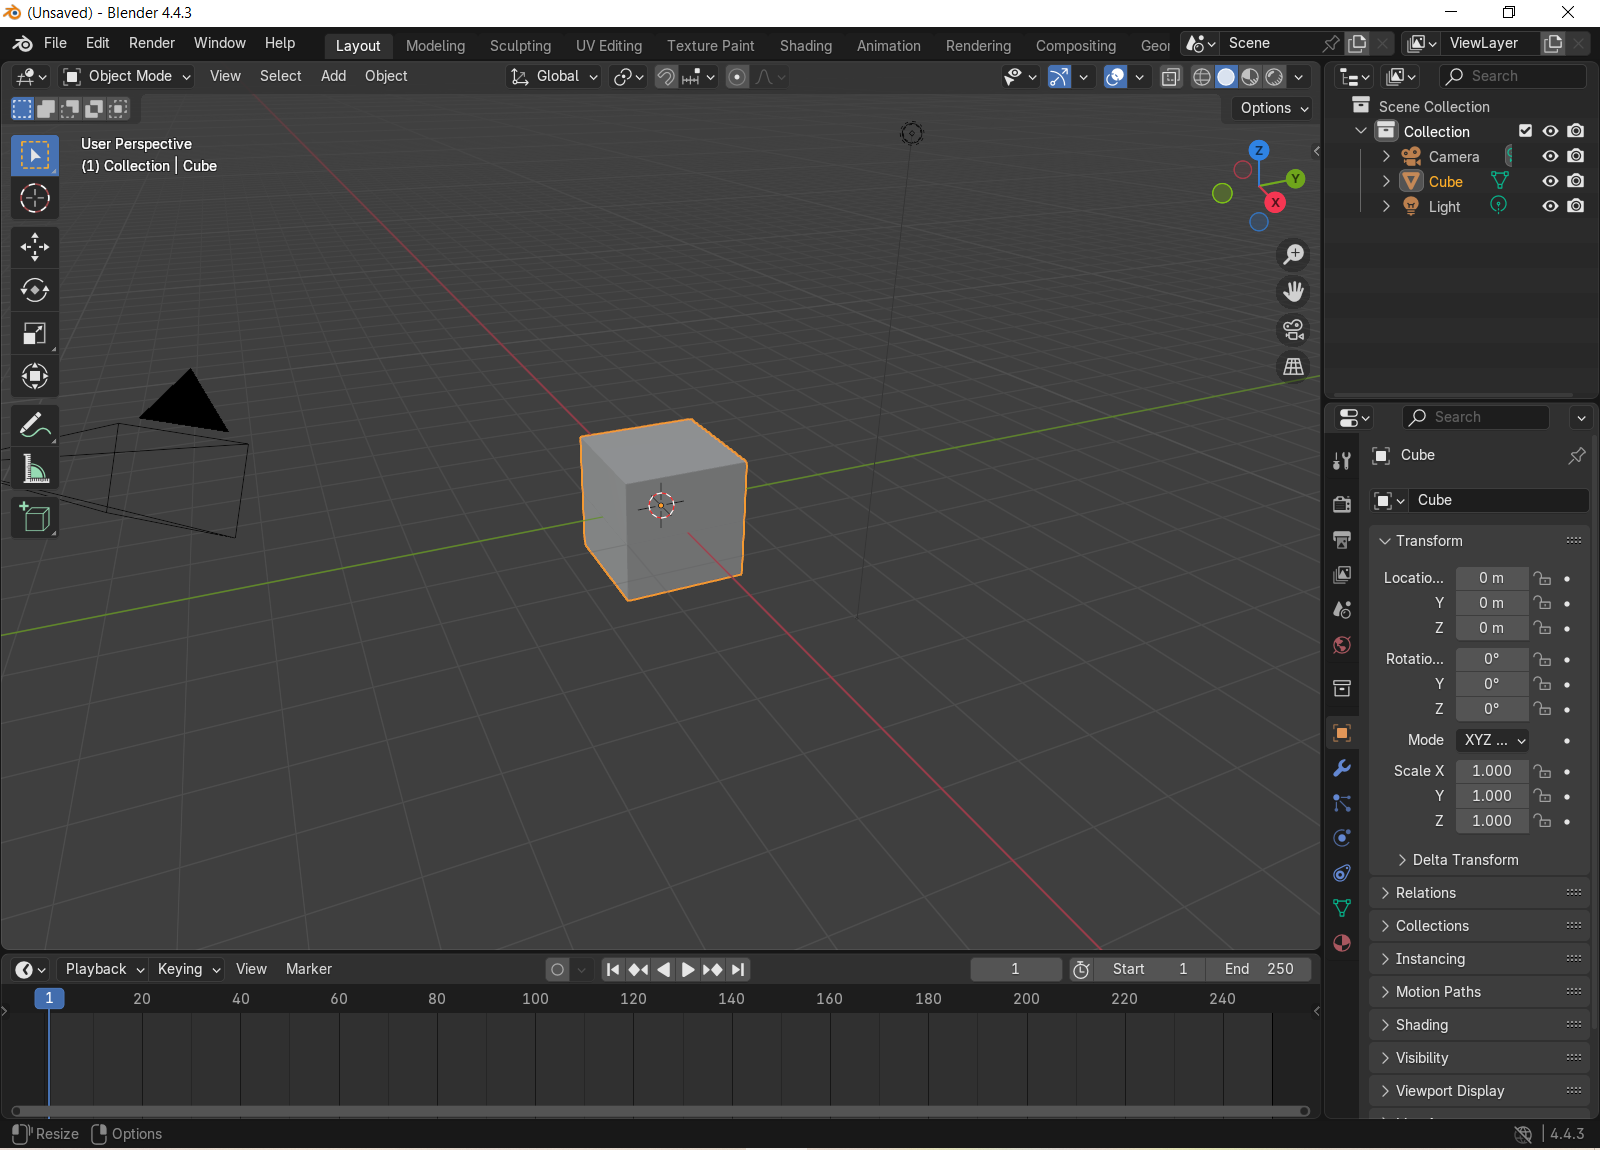Open the File menu

[x=55, y=43]
